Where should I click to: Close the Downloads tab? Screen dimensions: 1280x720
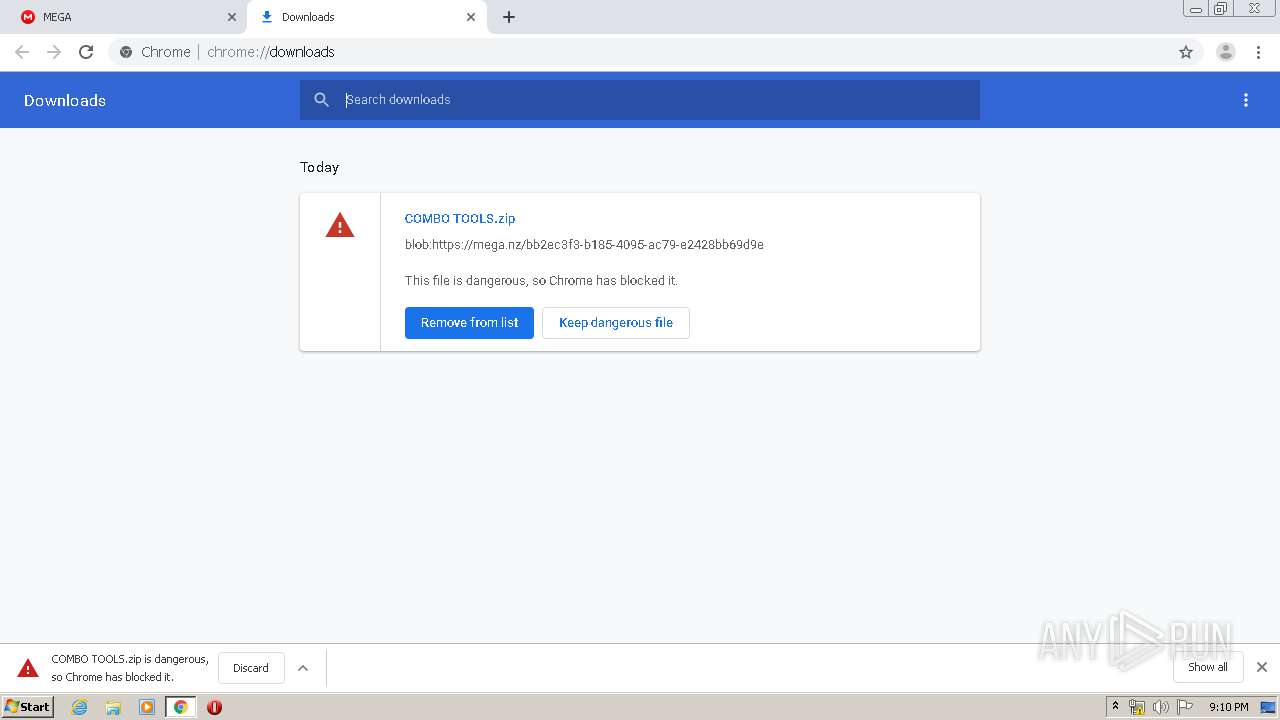click(471, 17)
